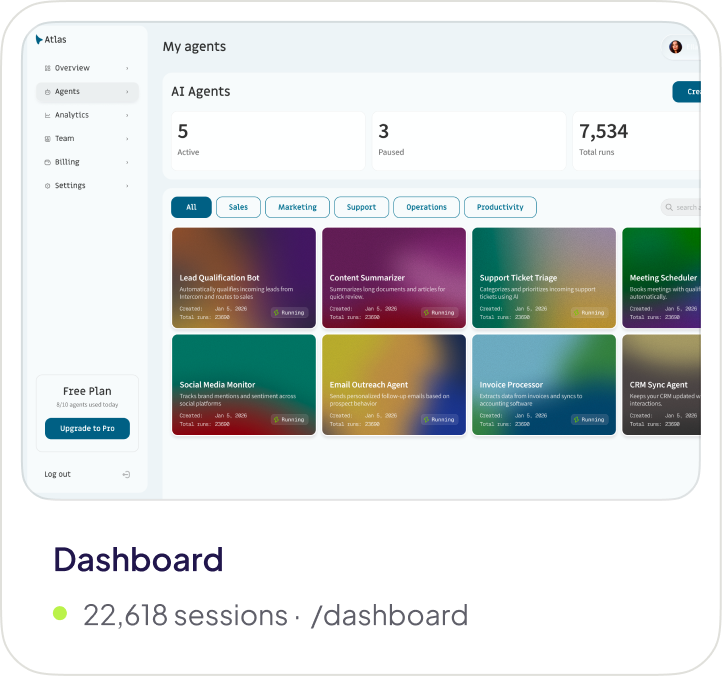Click the search agents input field
Viewport: 722px width, 676px height.
(x=684, y=207)
